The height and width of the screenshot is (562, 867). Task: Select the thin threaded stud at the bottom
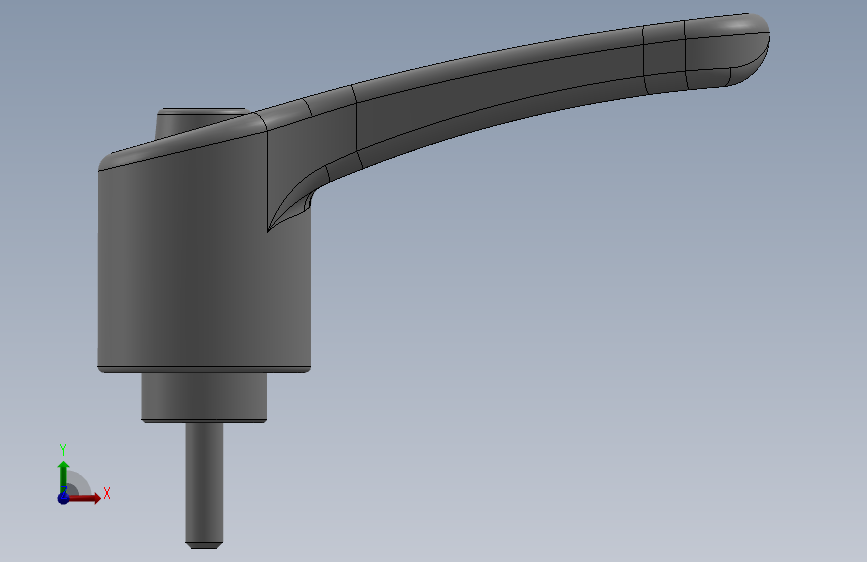coord(204,486)
